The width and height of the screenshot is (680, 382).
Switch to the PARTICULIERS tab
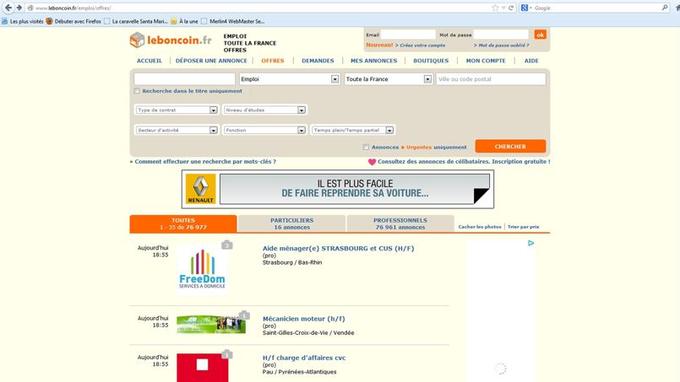[291, 224]
